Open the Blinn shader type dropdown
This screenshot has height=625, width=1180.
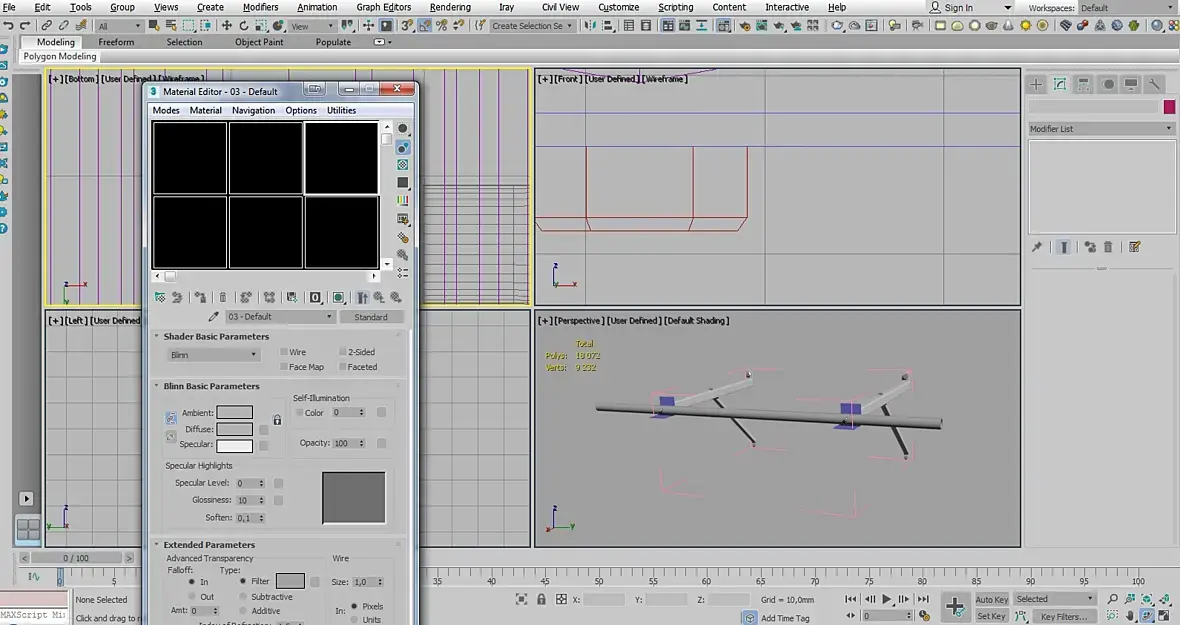click(x=213, y=355)
